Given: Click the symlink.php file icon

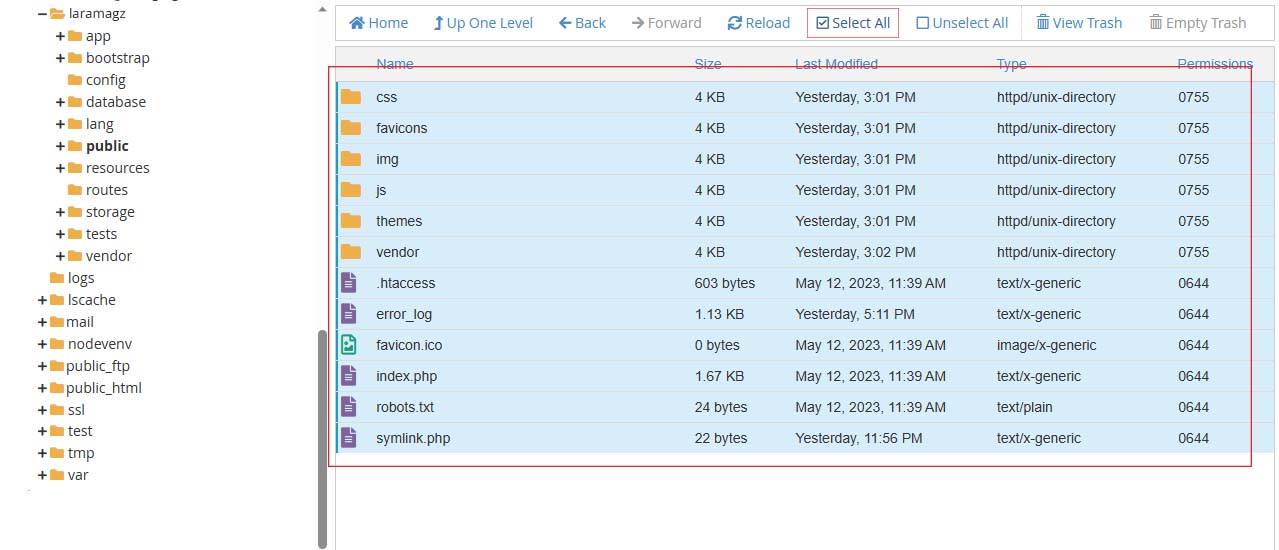Looking at the screenshot, I should click(348, 438).
